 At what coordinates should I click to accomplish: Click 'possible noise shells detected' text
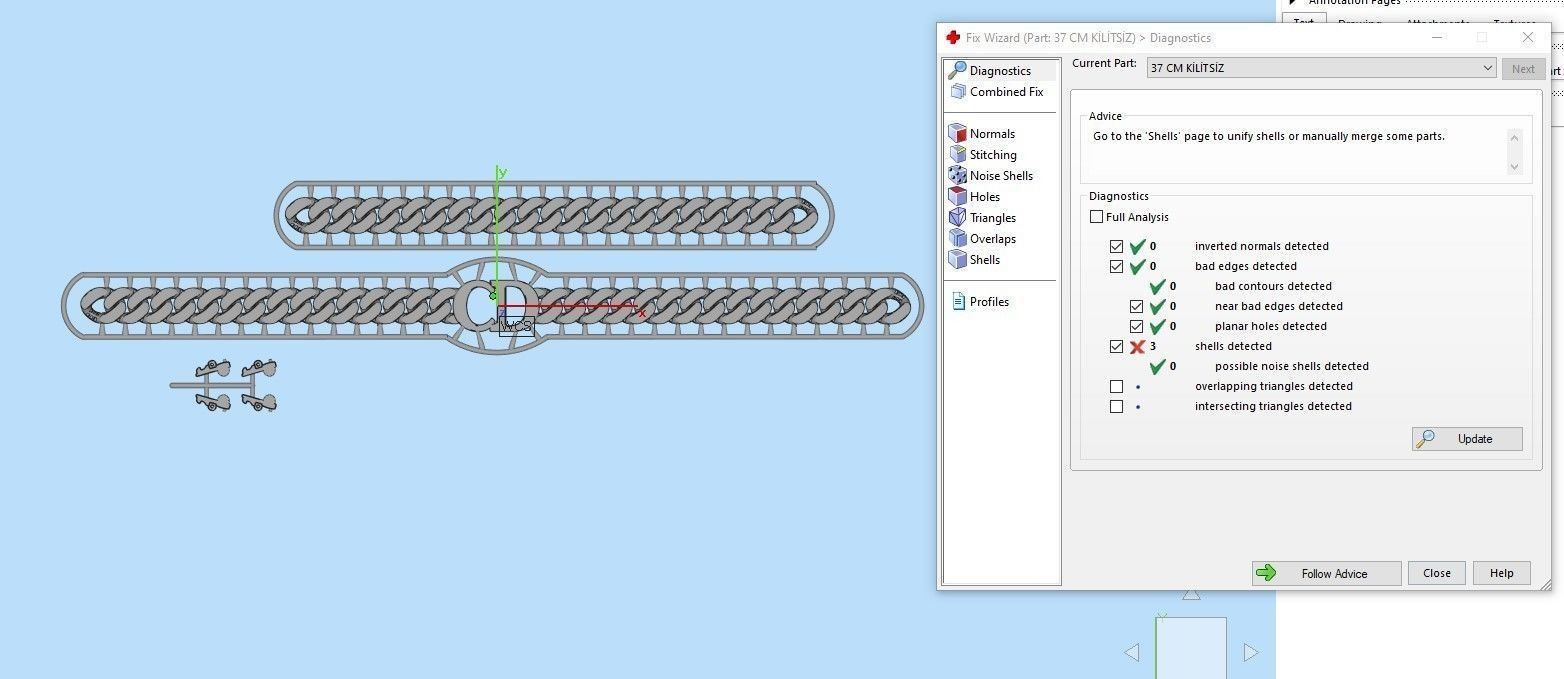[x=1292, y=366]
